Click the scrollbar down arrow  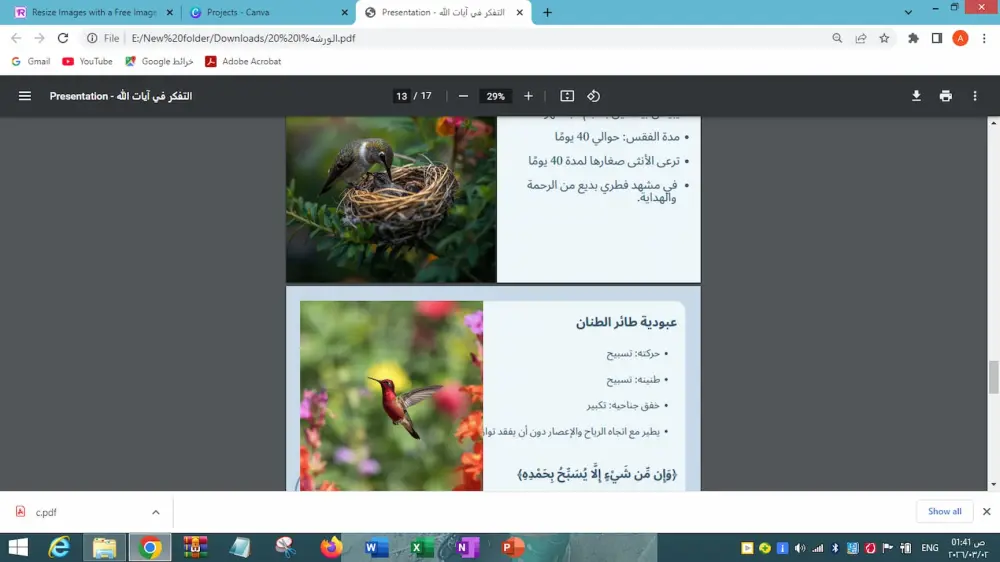tap(993, 485)
